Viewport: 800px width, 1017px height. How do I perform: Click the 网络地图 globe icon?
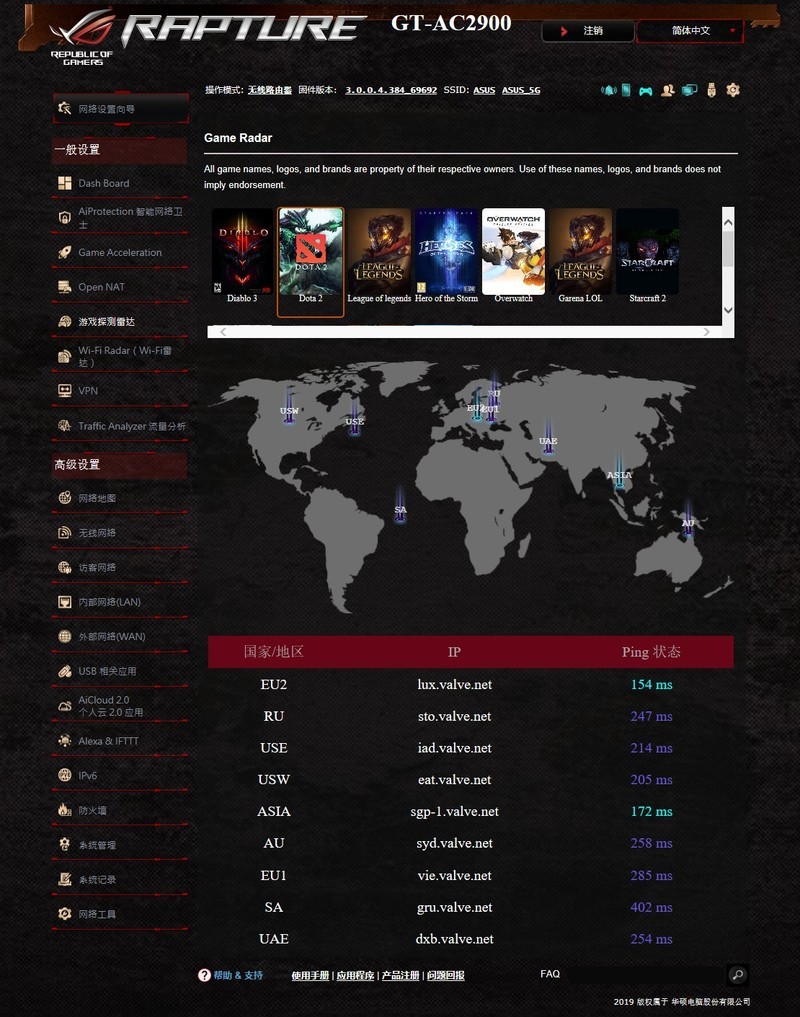click(65, 498)
